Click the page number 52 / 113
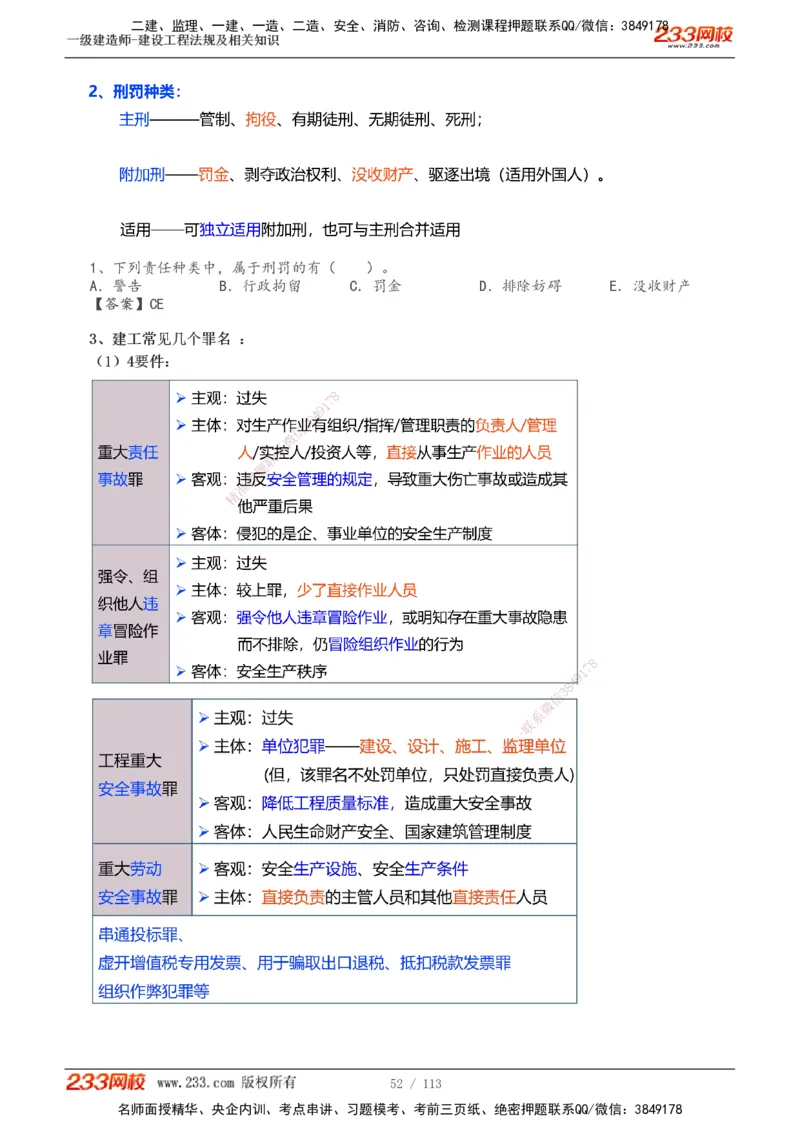 415,1083
